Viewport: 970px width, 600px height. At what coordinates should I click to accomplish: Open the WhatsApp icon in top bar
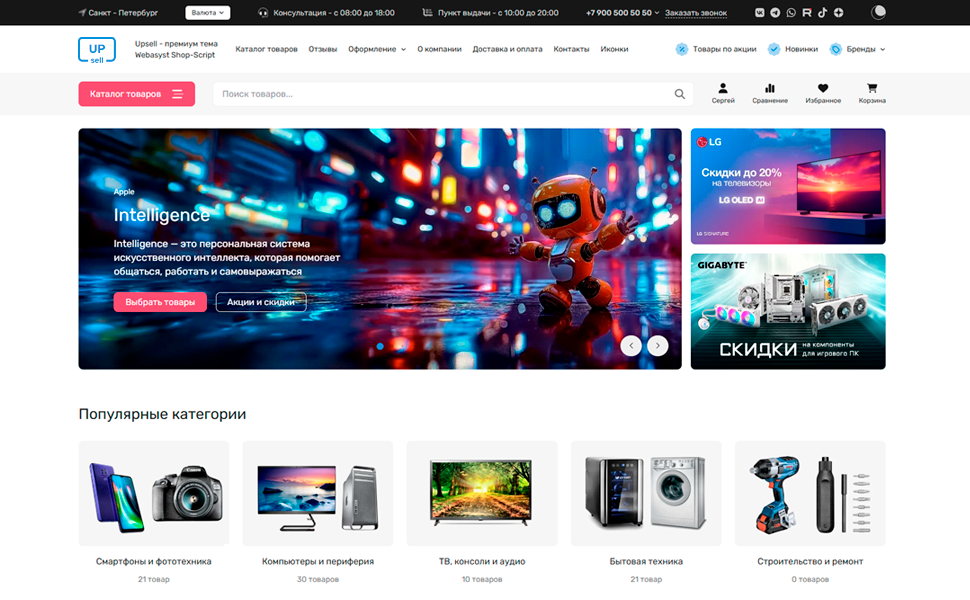pos(791,12)
